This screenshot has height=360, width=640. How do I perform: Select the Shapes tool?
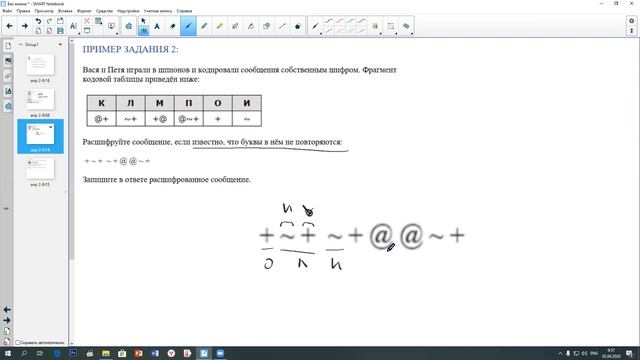pos(267,26)
